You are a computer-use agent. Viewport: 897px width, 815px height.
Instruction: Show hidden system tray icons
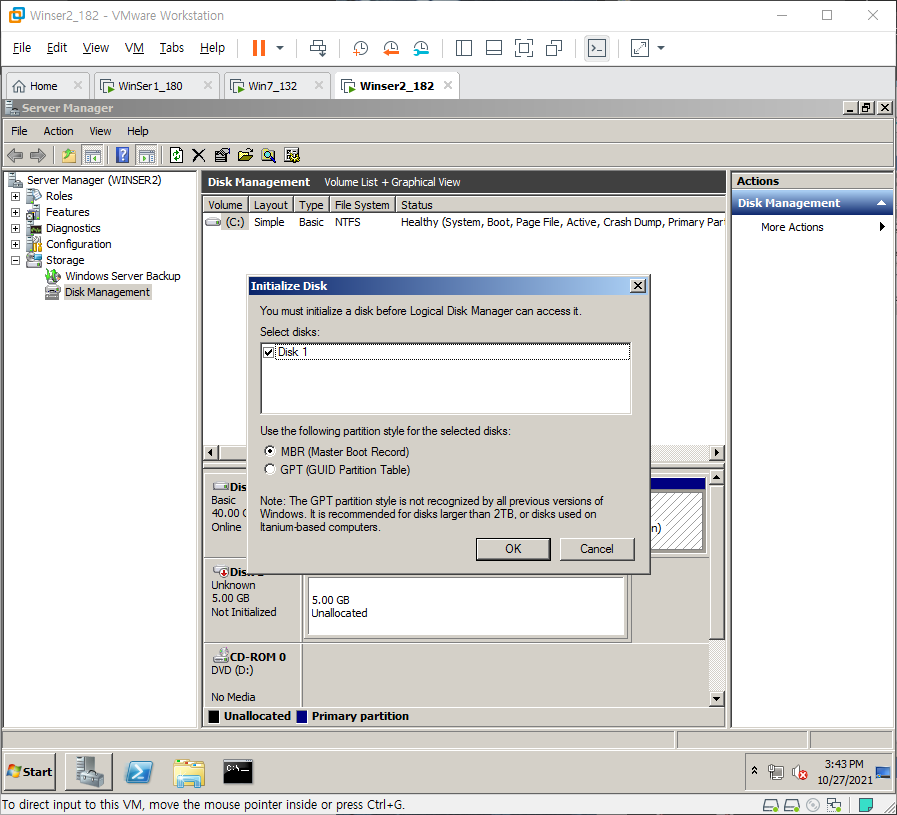pyautogui.click(x=754, y=770)
